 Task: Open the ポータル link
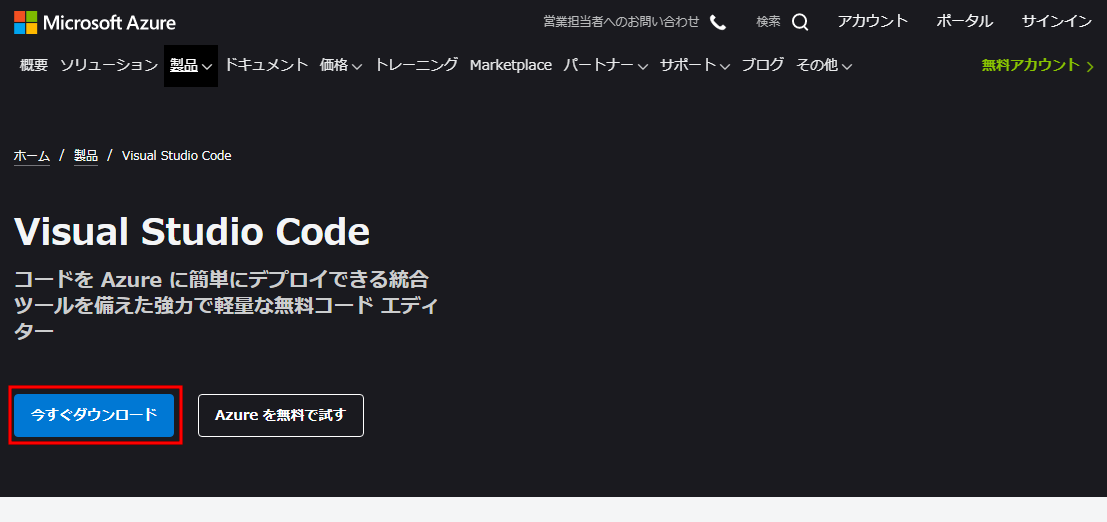point(964,21)
